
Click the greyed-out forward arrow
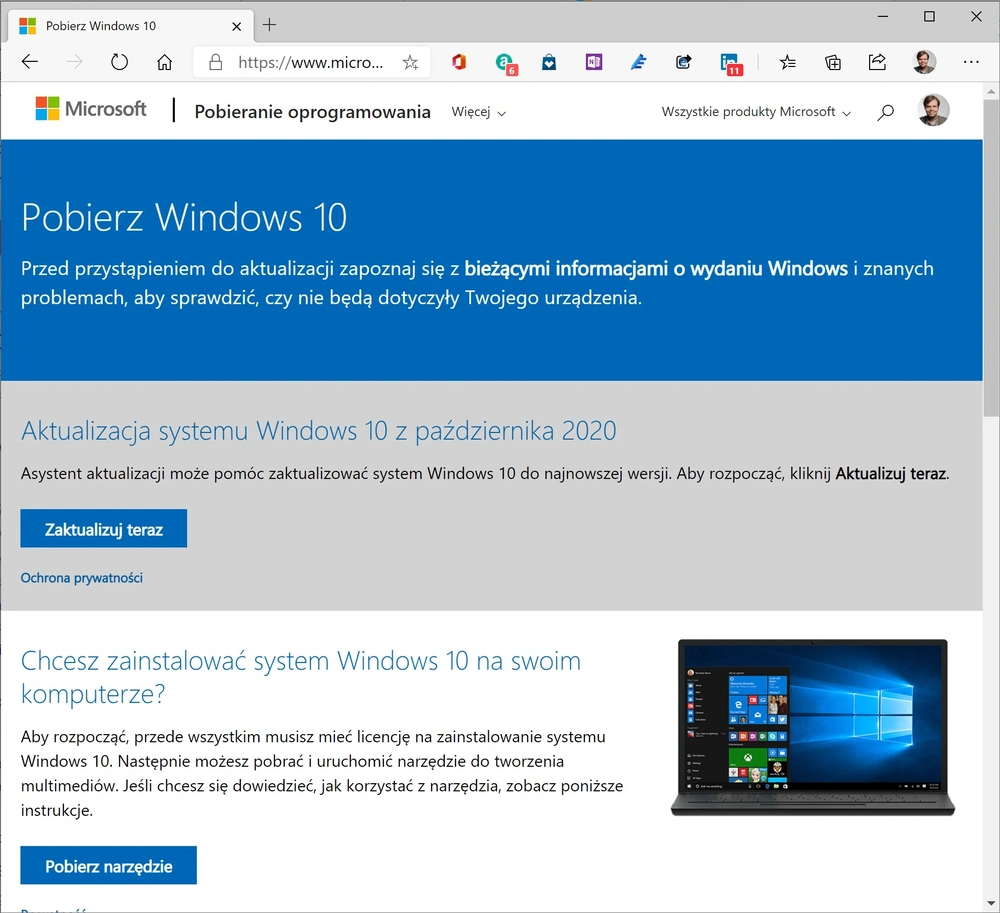[75, 62]
